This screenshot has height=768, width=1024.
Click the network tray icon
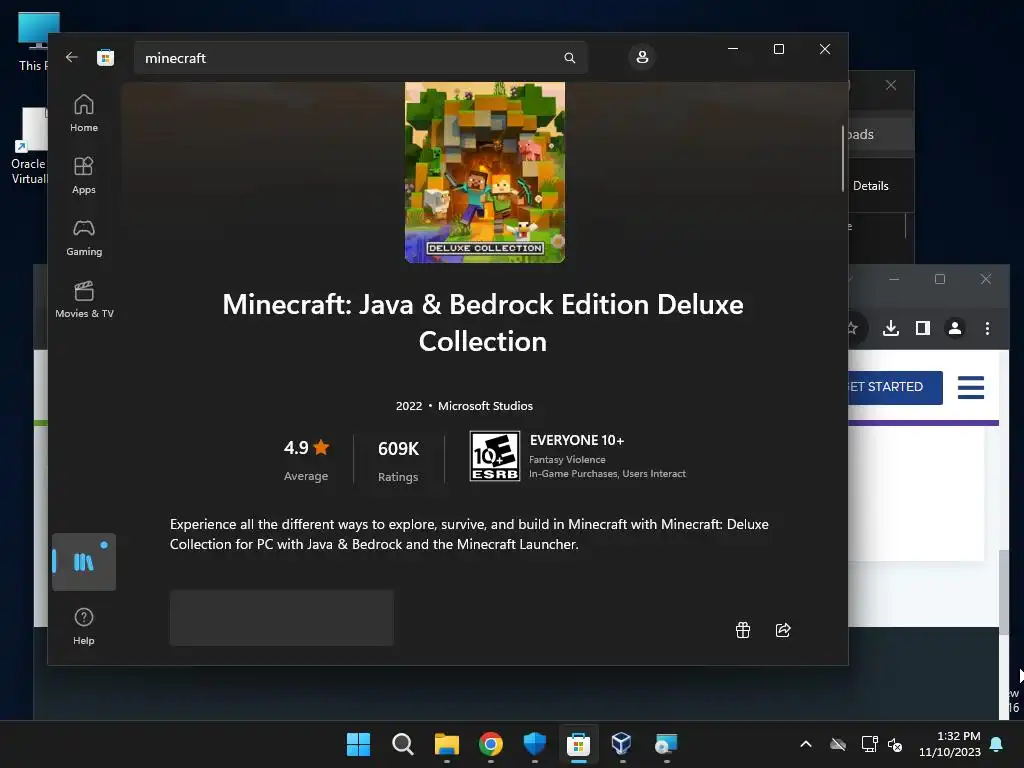point(869,744)
